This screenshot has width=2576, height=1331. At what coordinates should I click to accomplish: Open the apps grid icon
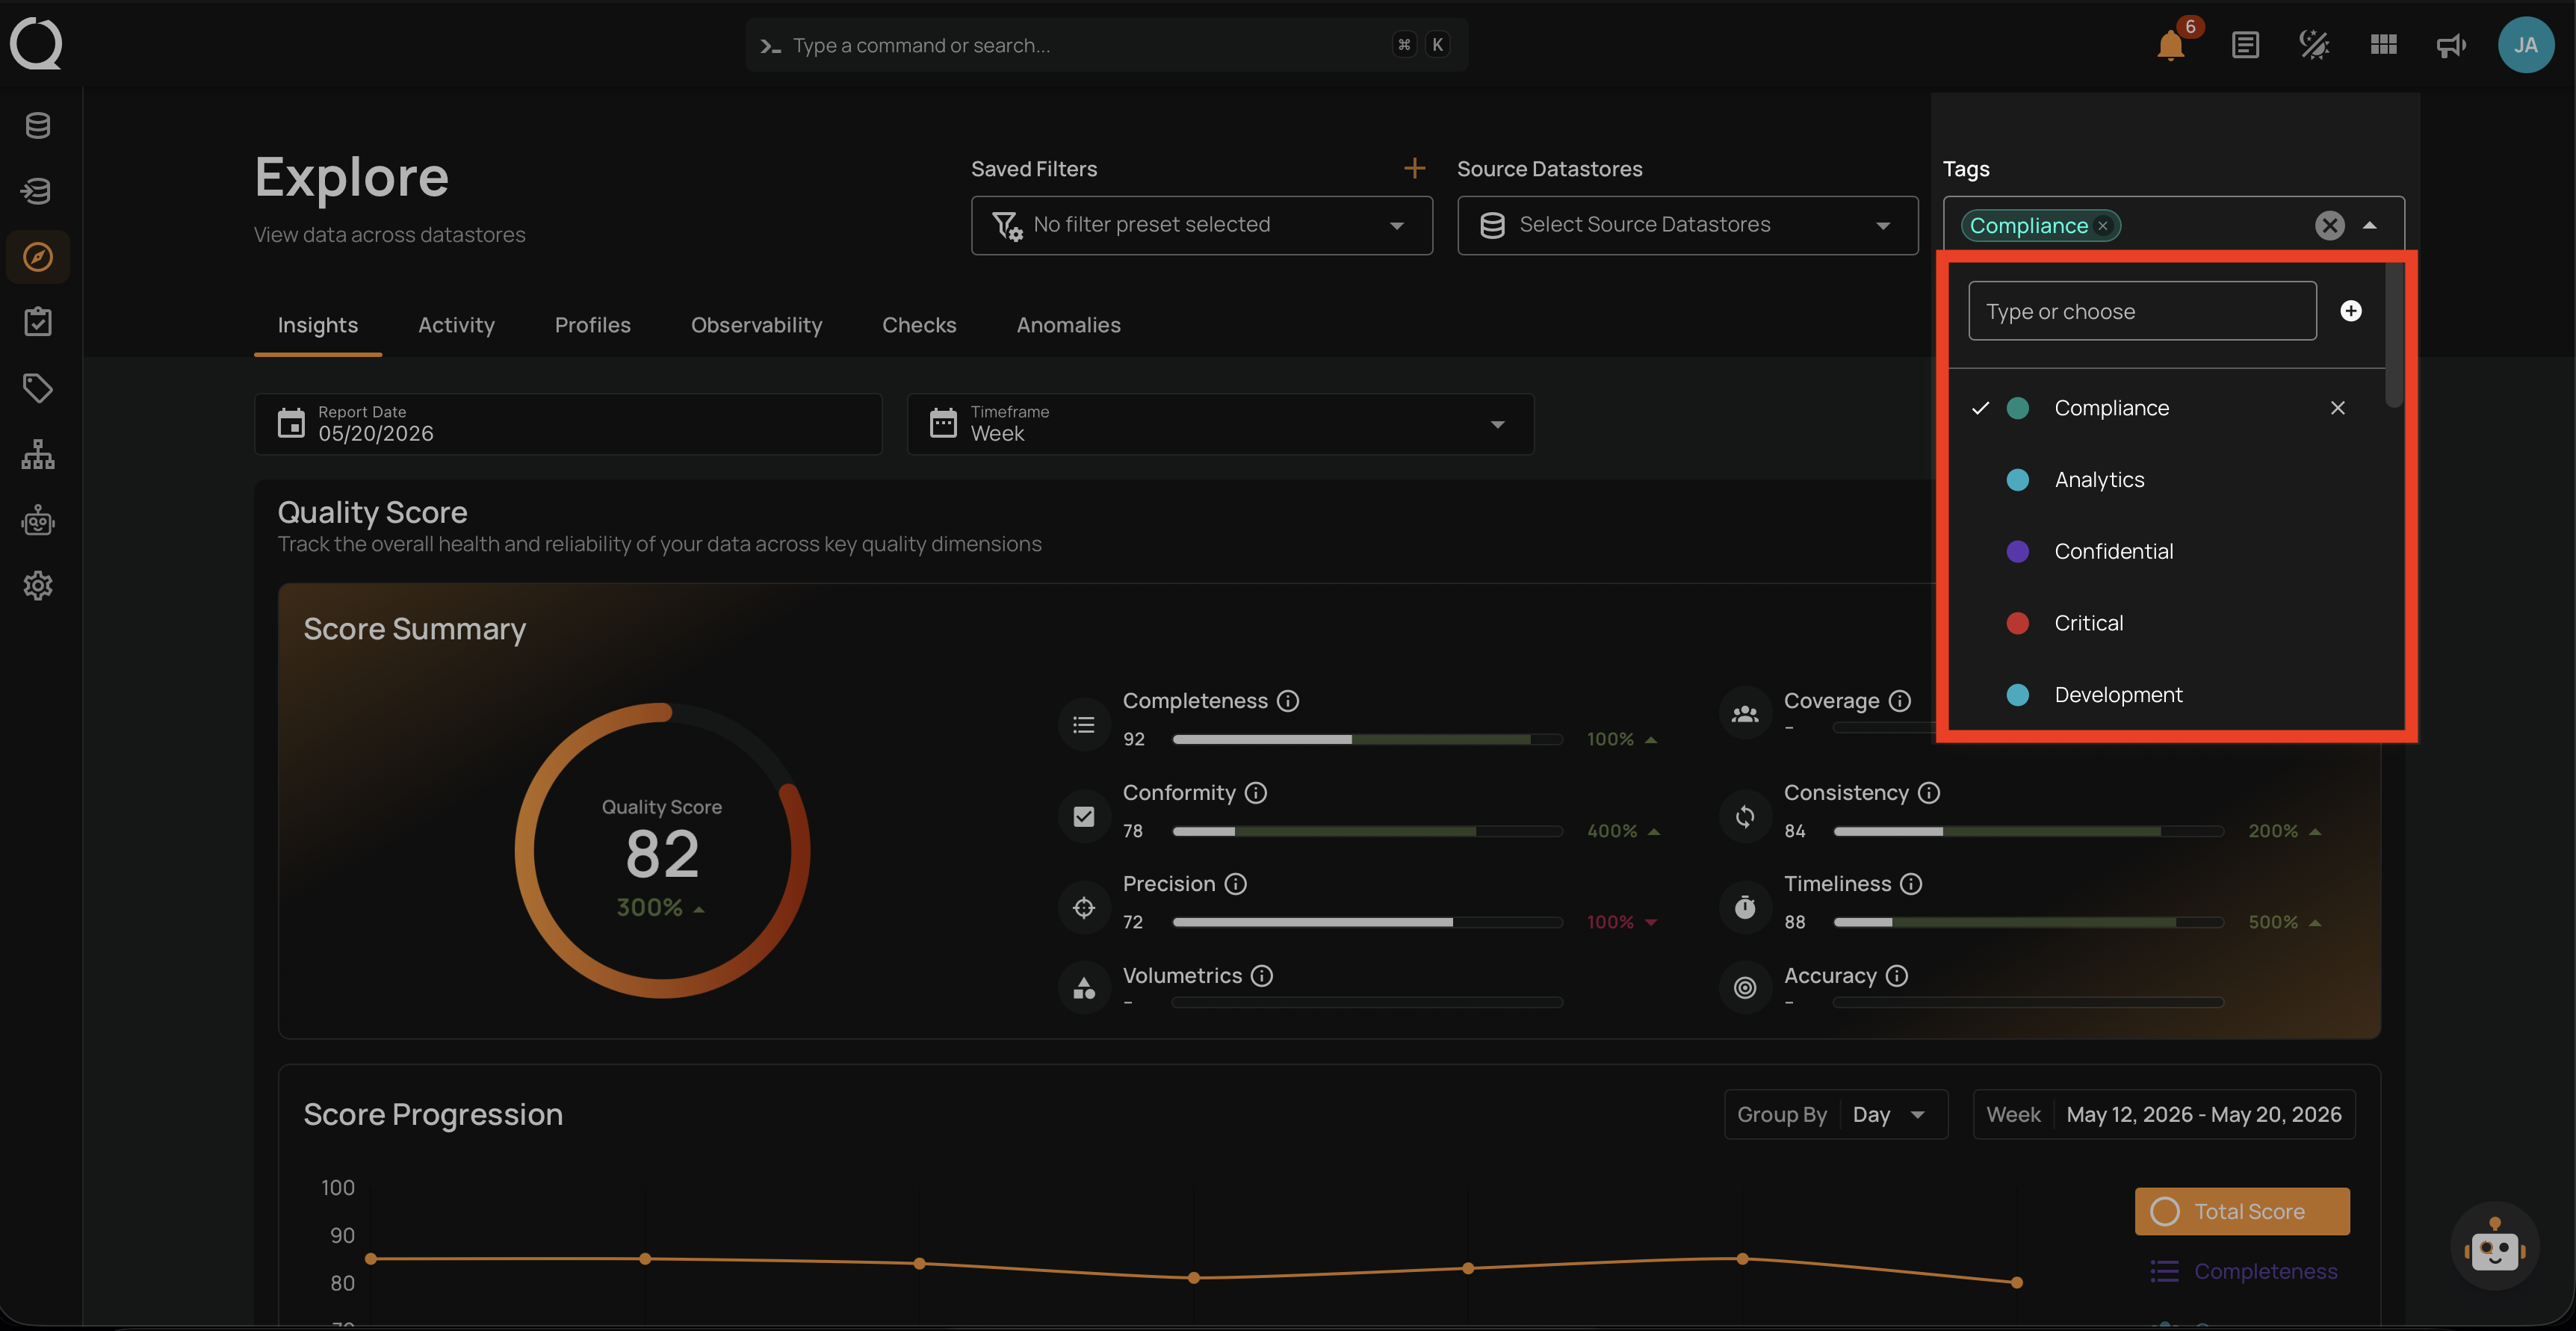click(x=2383, y=45)
